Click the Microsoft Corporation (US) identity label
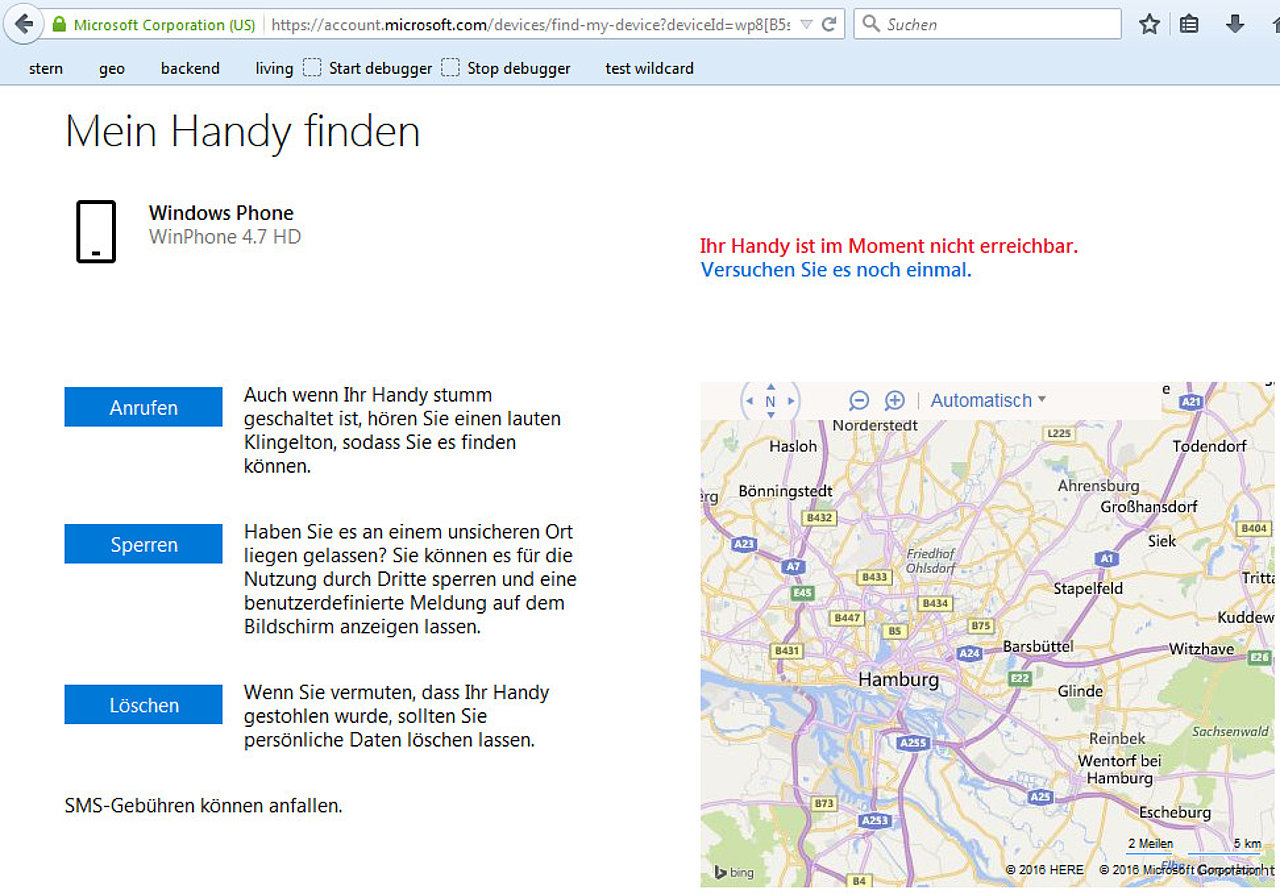Viewport: 1280px width, 894px height. 165,24
